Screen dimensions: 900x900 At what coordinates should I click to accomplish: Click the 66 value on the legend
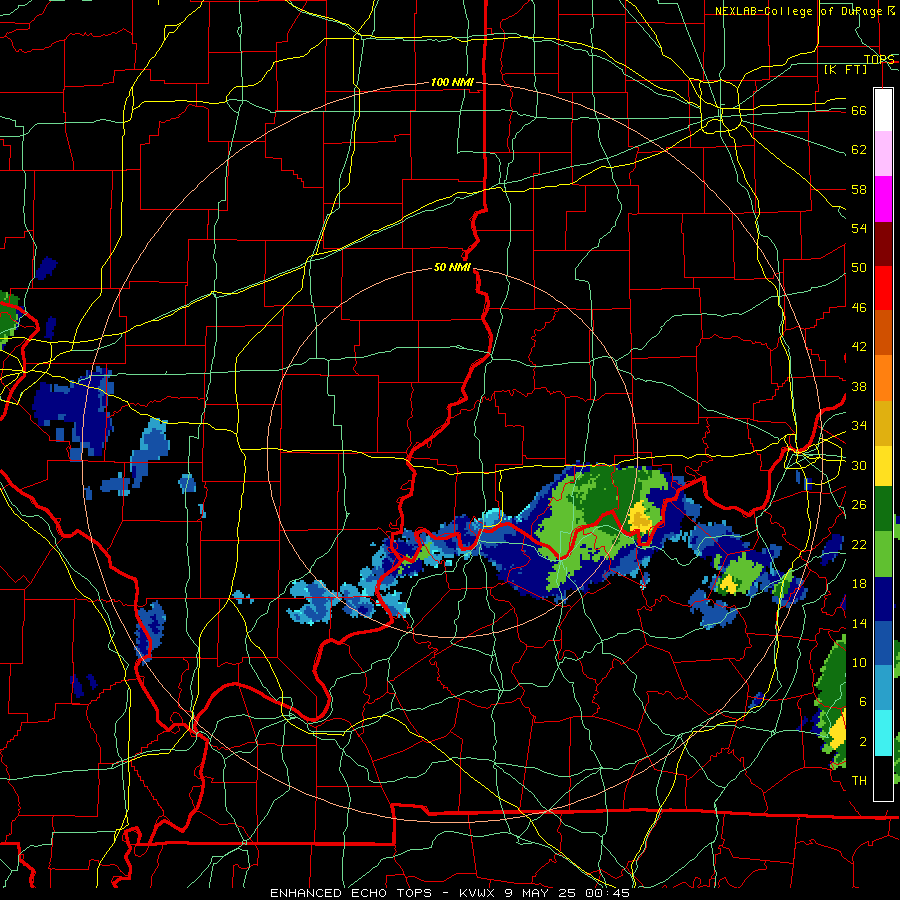tap(859, 111)
